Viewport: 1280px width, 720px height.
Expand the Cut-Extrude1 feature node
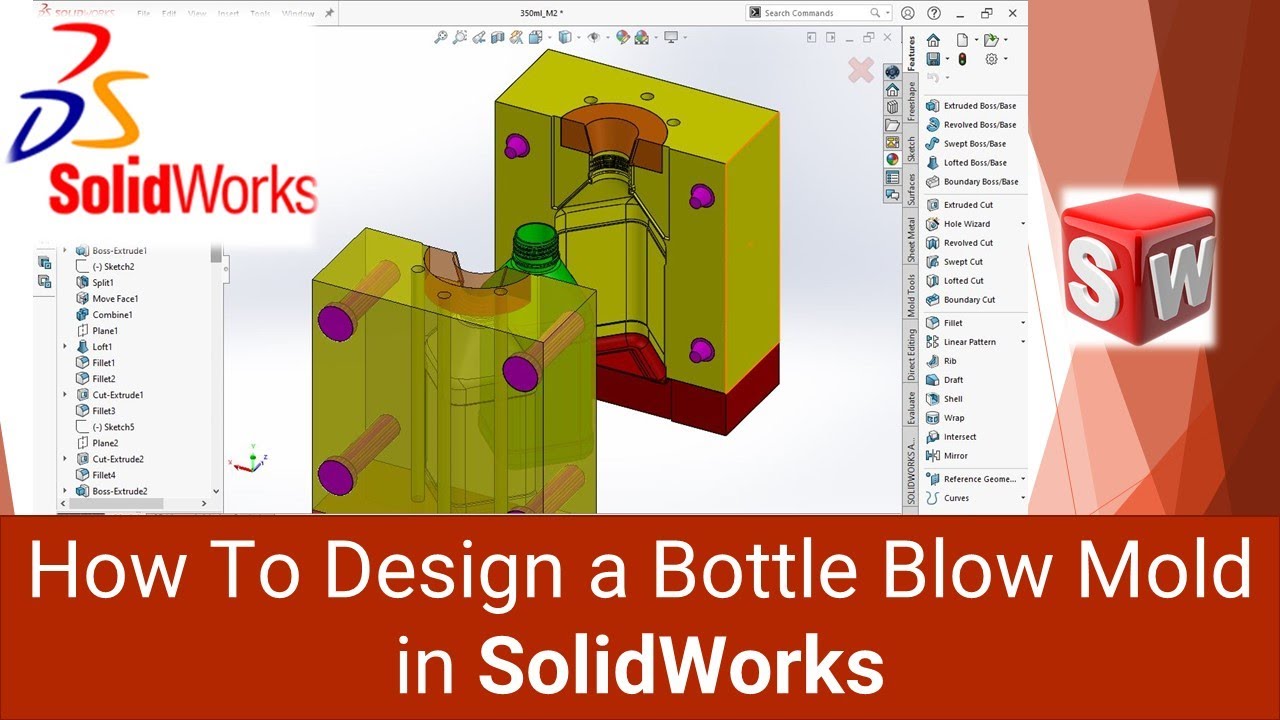coord(66,395)
